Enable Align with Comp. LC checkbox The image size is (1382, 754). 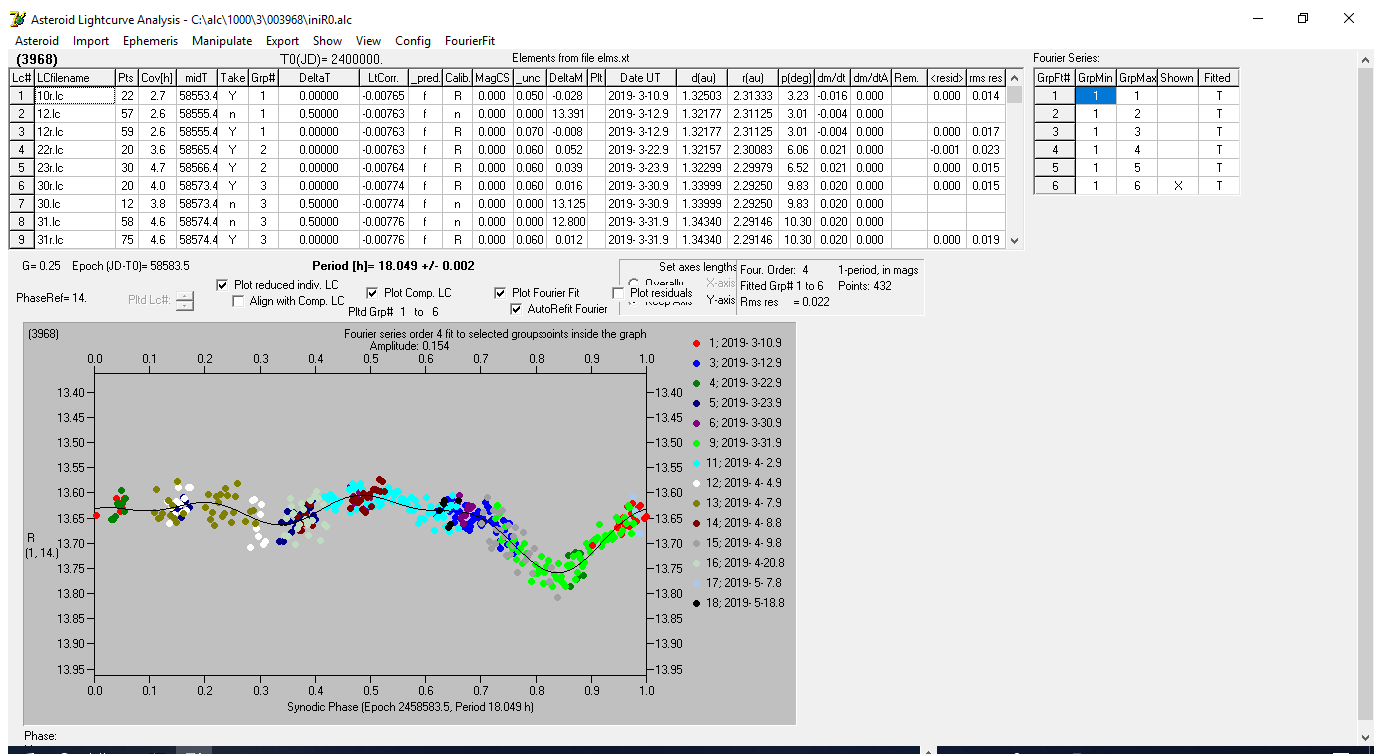(239, 301)
